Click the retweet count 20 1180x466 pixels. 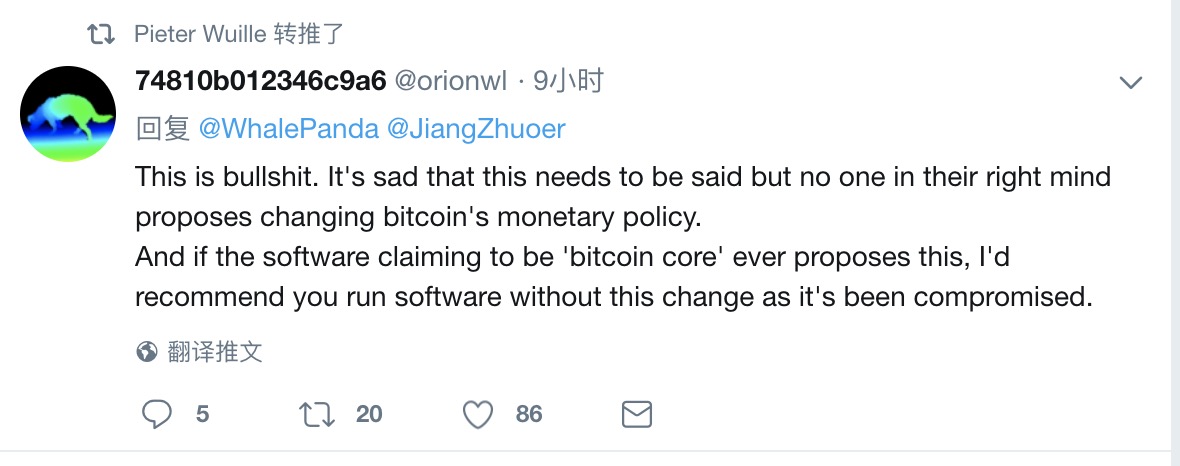click(369, 414)
